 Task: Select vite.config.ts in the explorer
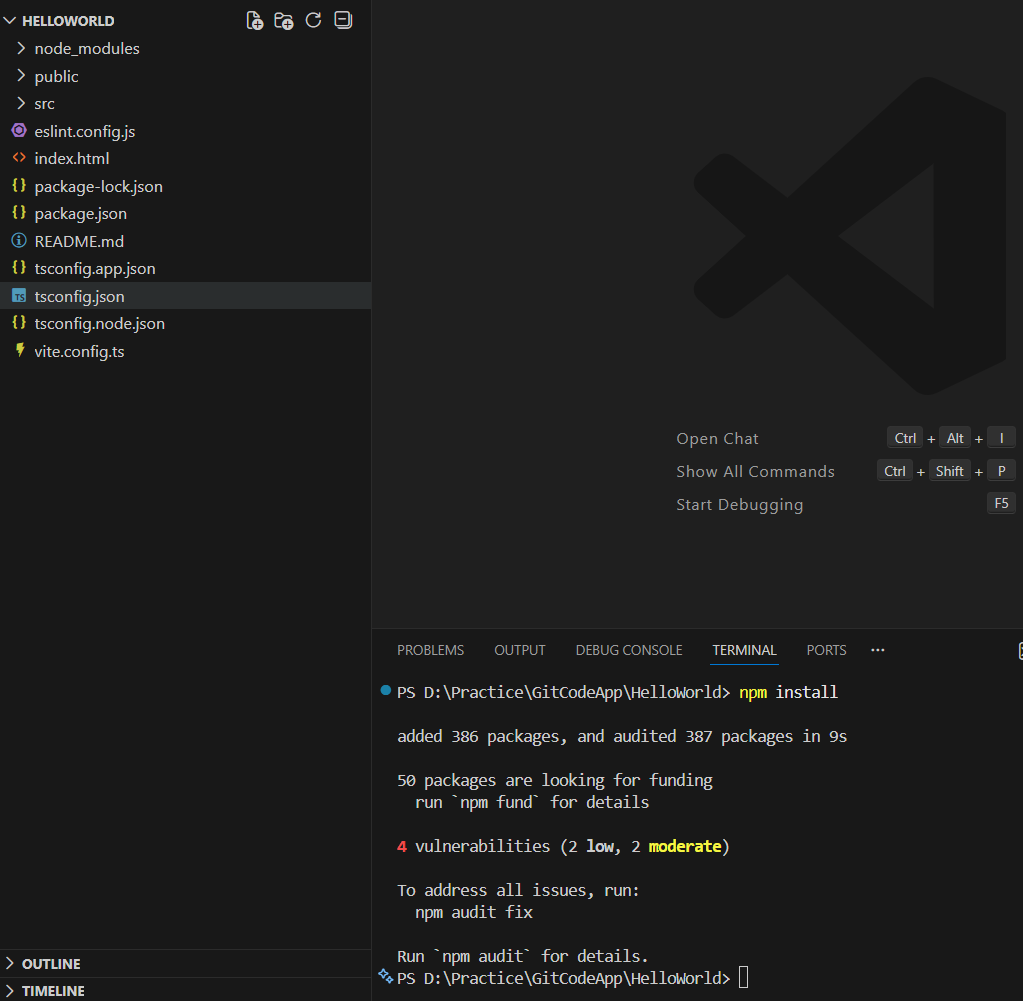click(79, 351)
